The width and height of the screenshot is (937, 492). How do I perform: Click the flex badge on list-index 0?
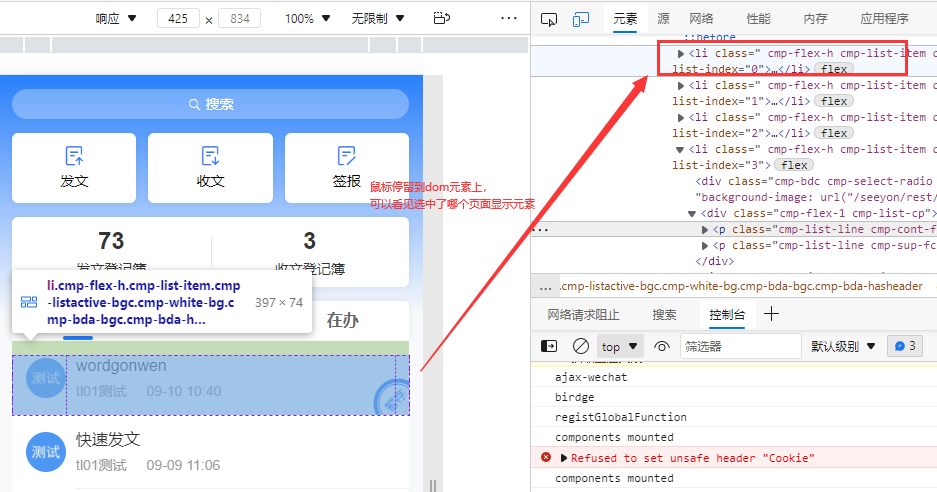pos(834,69)
